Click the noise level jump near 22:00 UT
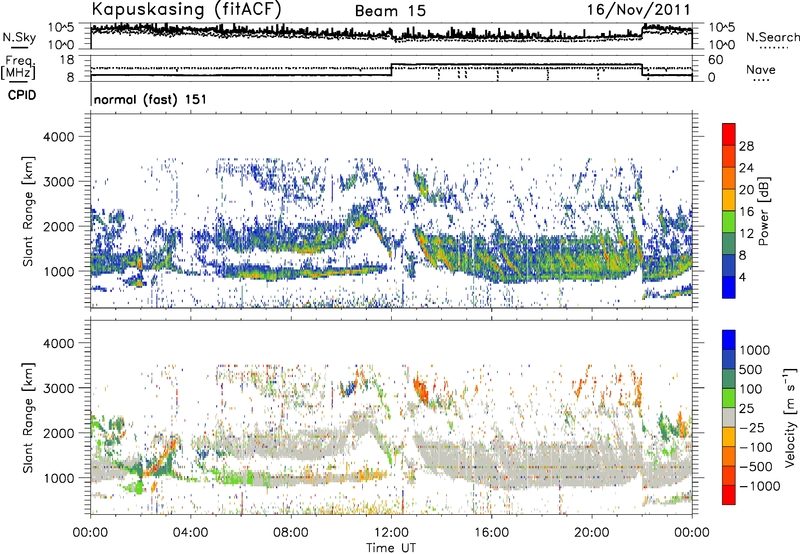Viewport: 800px width, 554px height. 642,30
